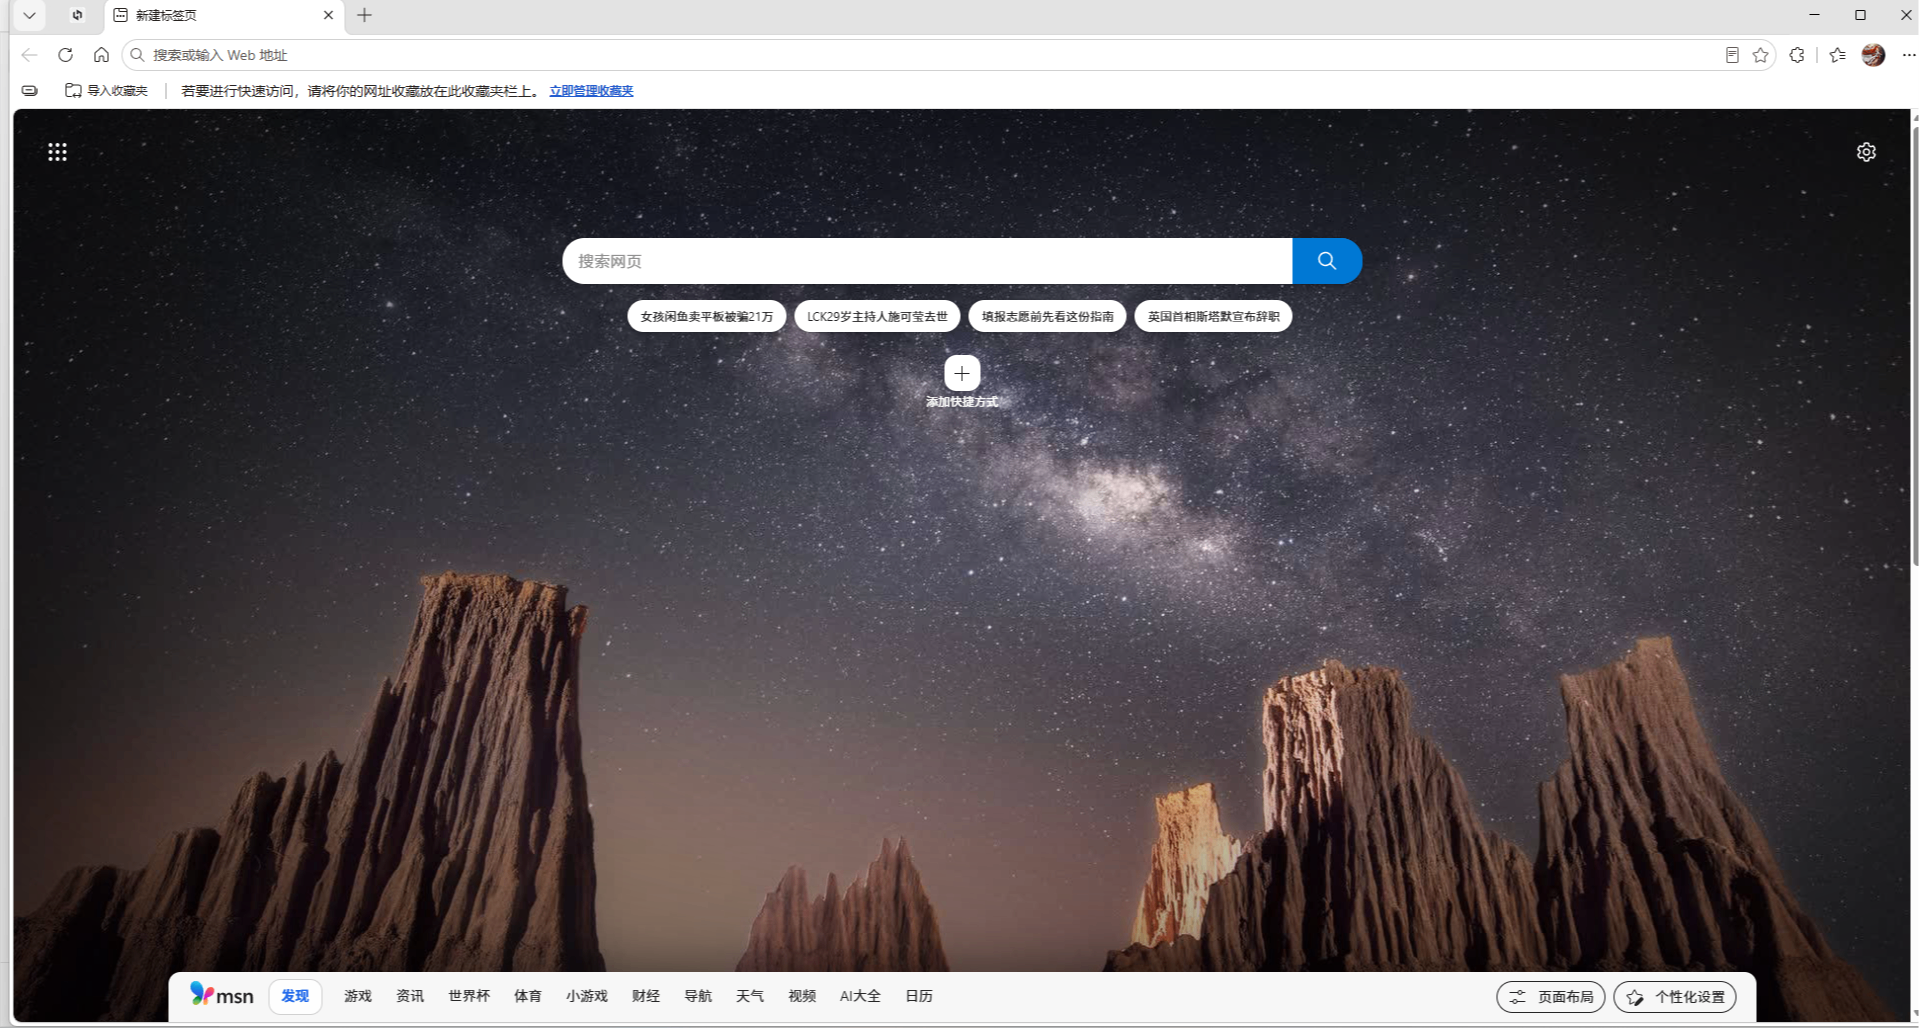
Task: Open the profile avatar menu
Action: [1873, 55]
